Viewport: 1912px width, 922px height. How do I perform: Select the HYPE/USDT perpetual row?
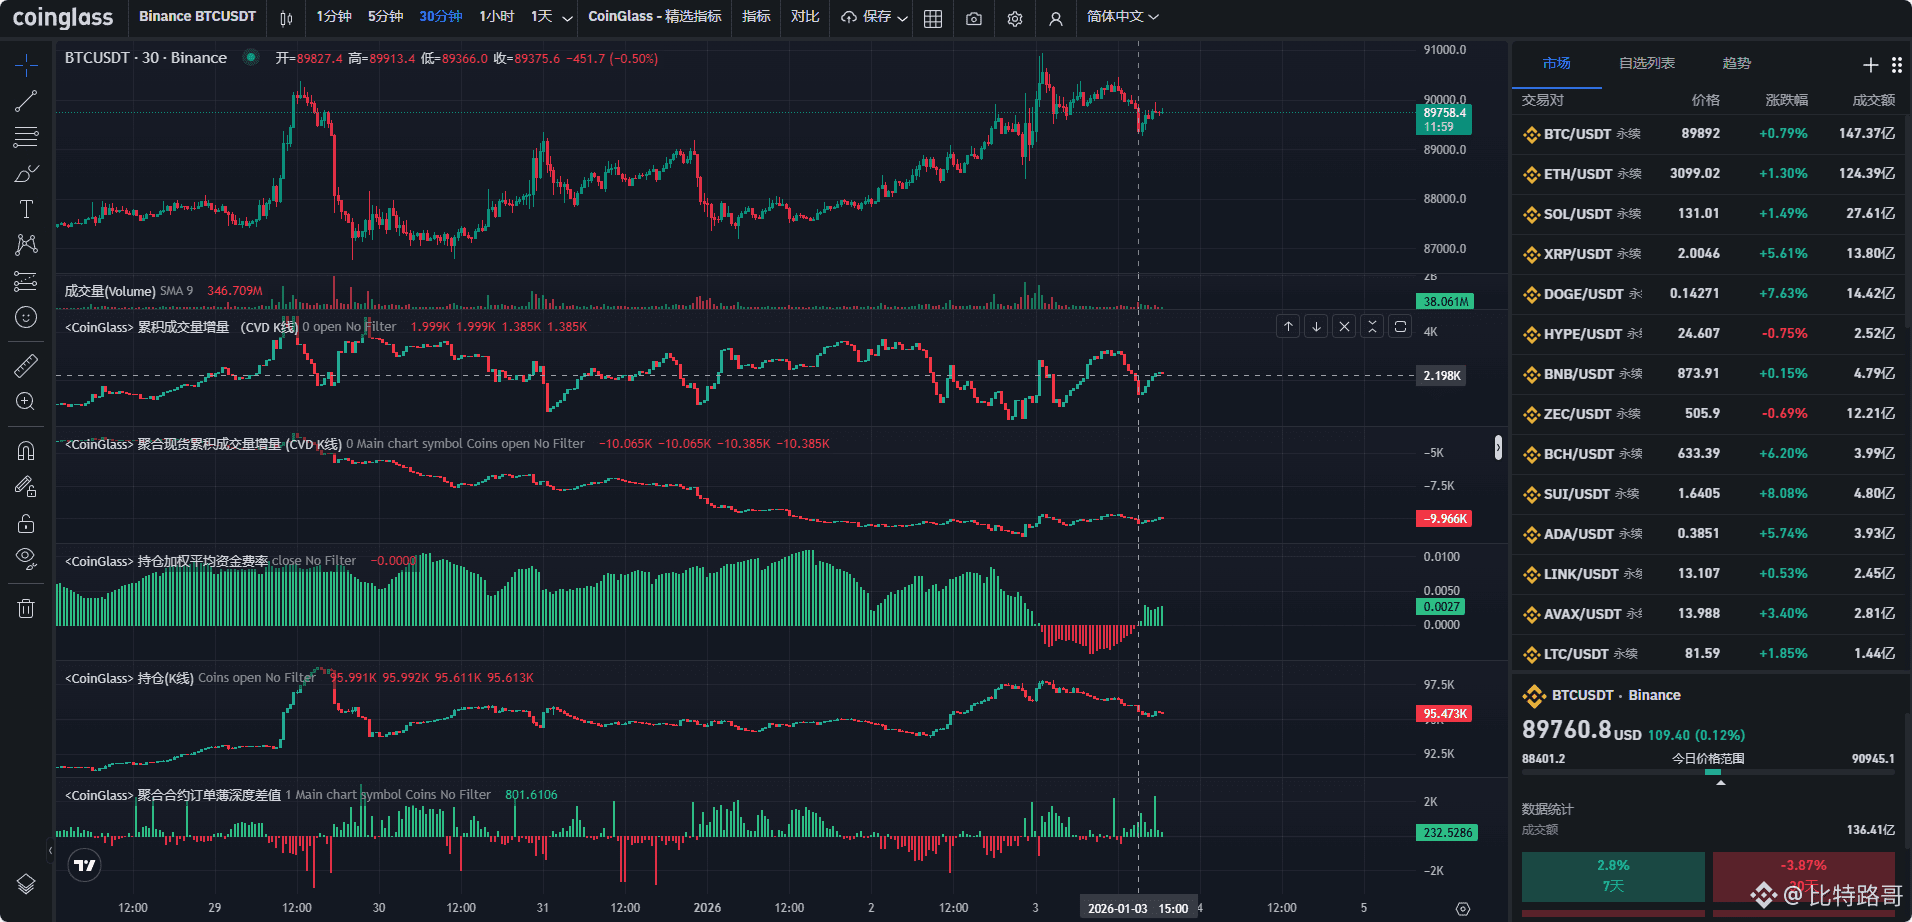pyautogui.click(x=1709, y=334)
